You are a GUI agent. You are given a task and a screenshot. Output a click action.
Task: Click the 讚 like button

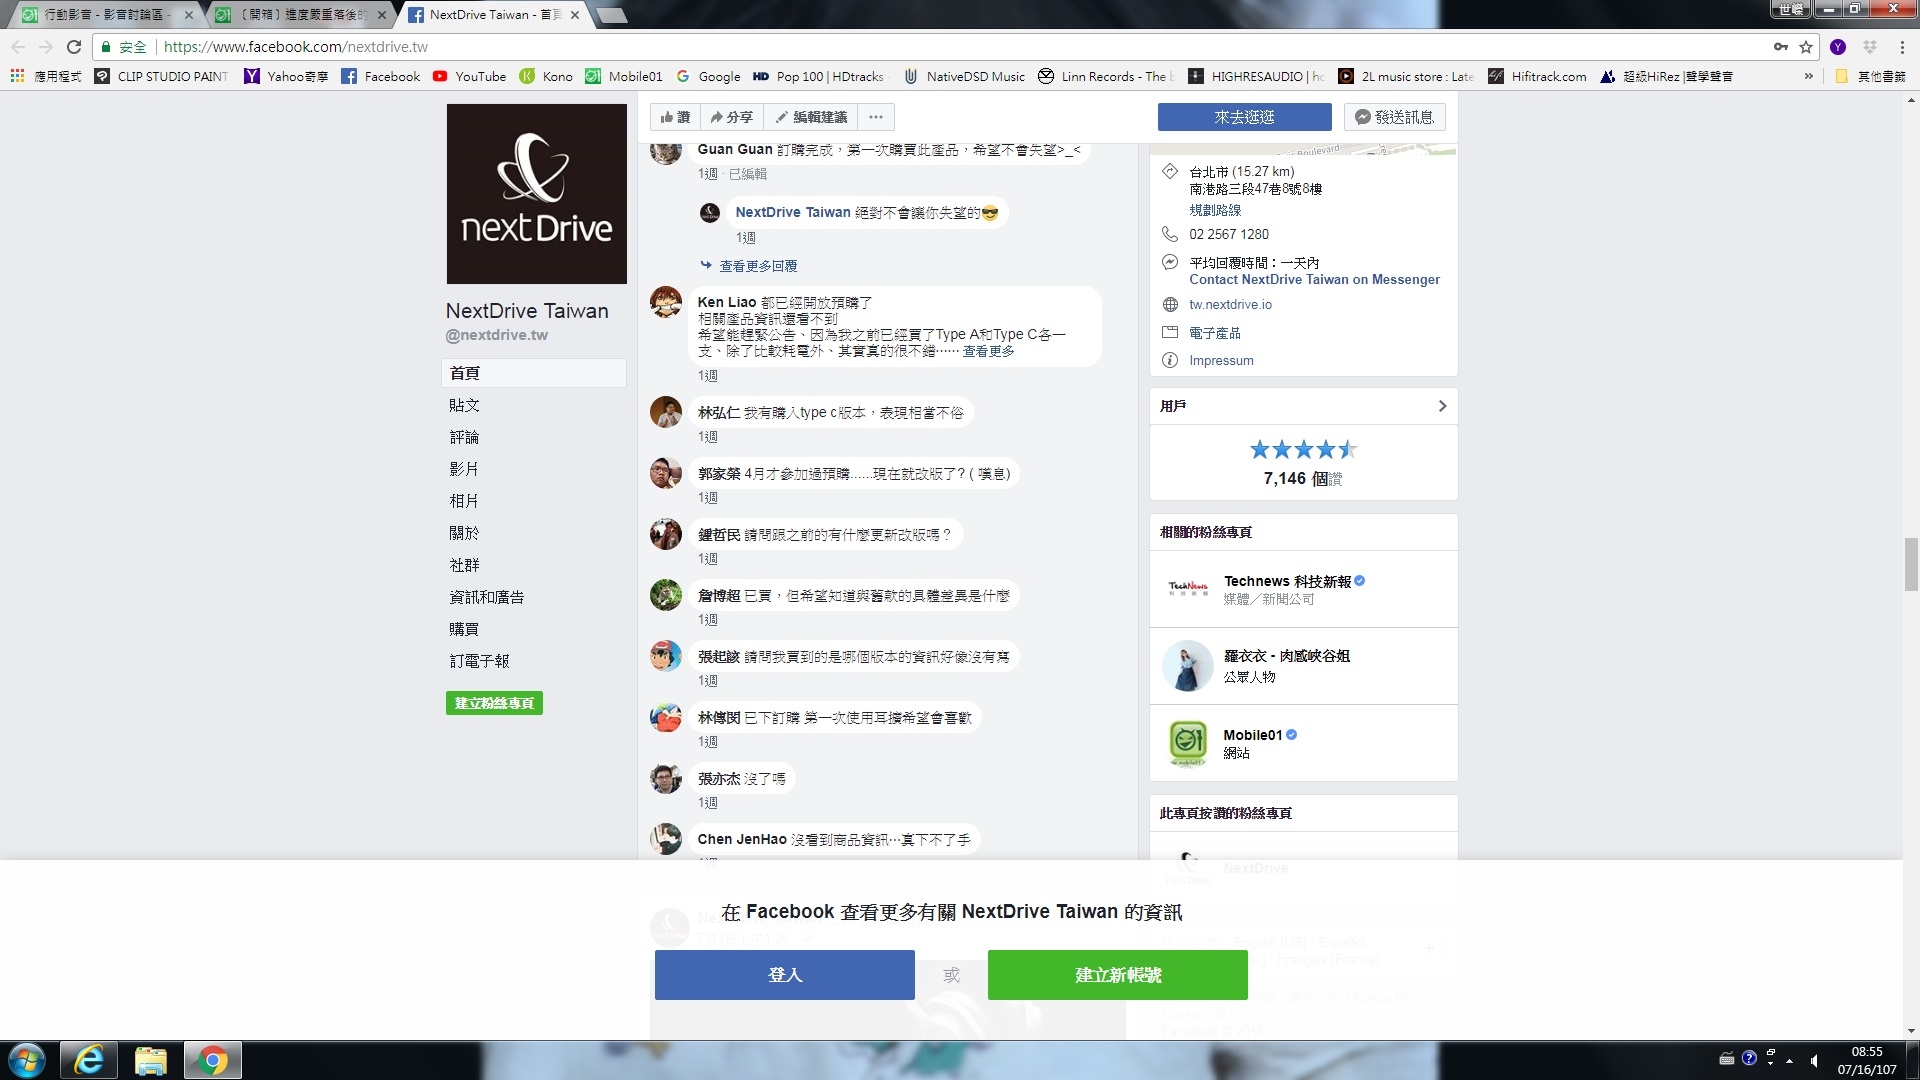(x=675, y=117)
